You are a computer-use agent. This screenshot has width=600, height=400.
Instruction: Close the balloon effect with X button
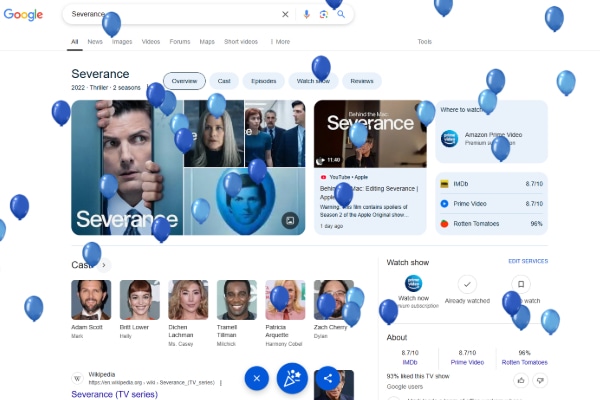click(257, 378)
